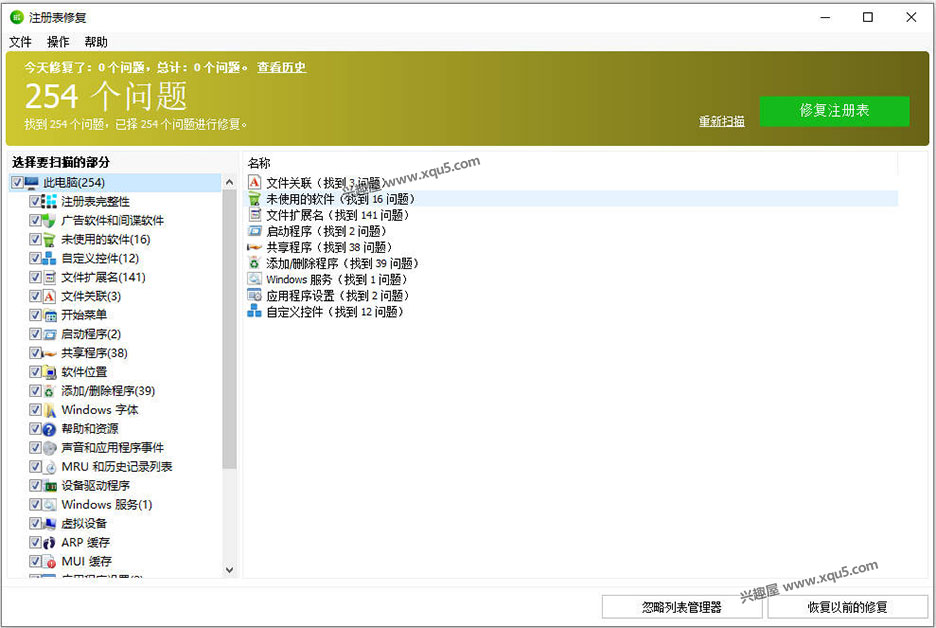Click the 未使用的软件 icon in results list
This screenshot has width=936, height=628.
(253, 198)
